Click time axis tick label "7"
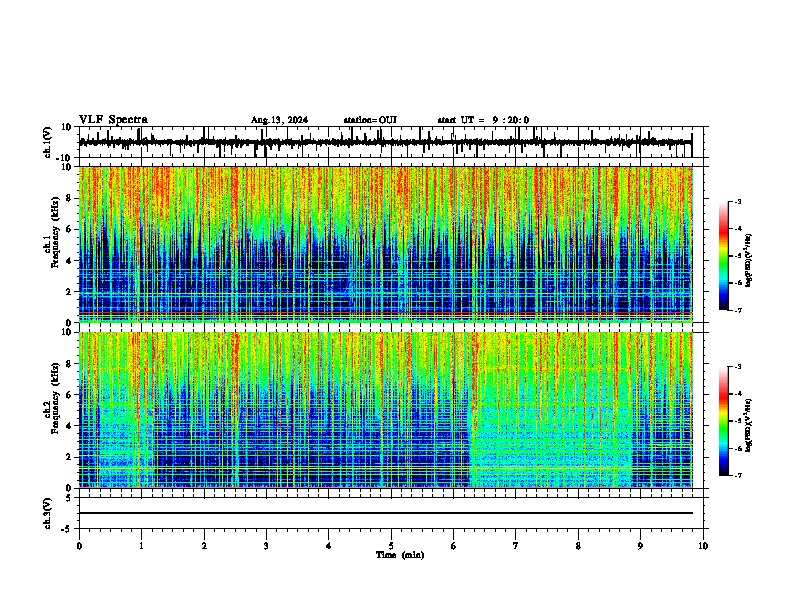 (x=516, y=546)
